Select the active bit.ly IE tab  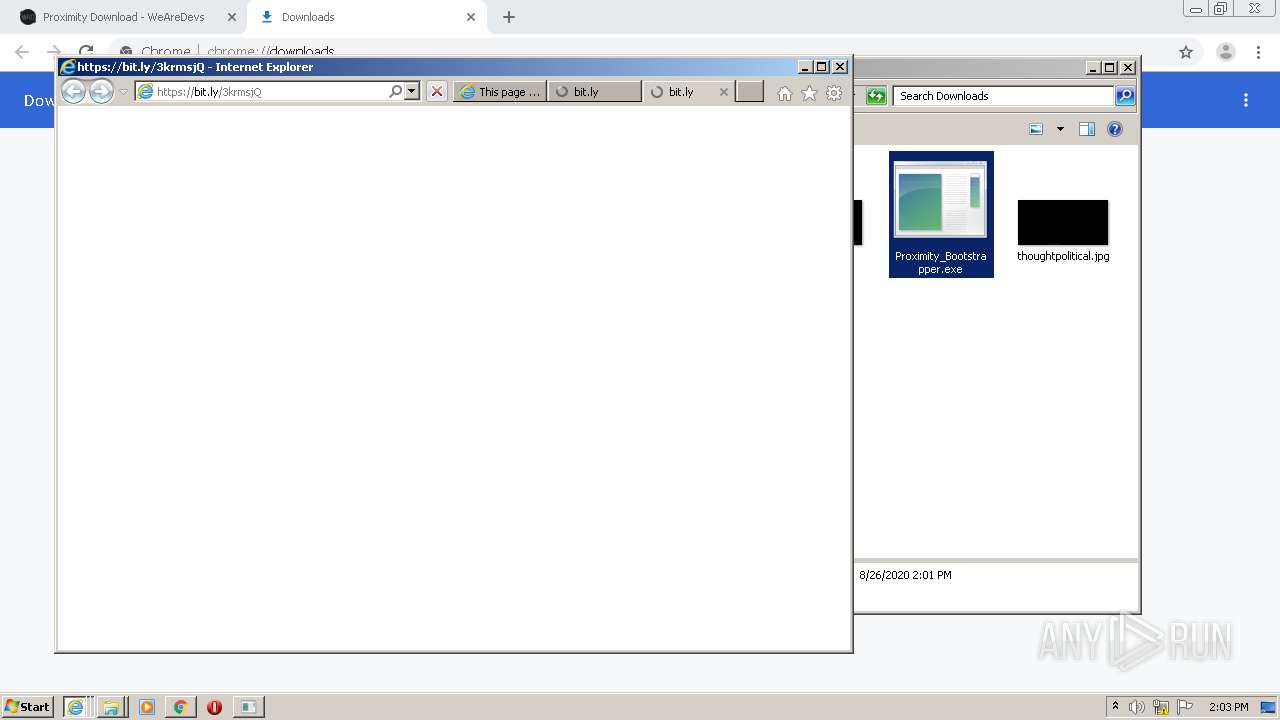click(x=680, y=92)
